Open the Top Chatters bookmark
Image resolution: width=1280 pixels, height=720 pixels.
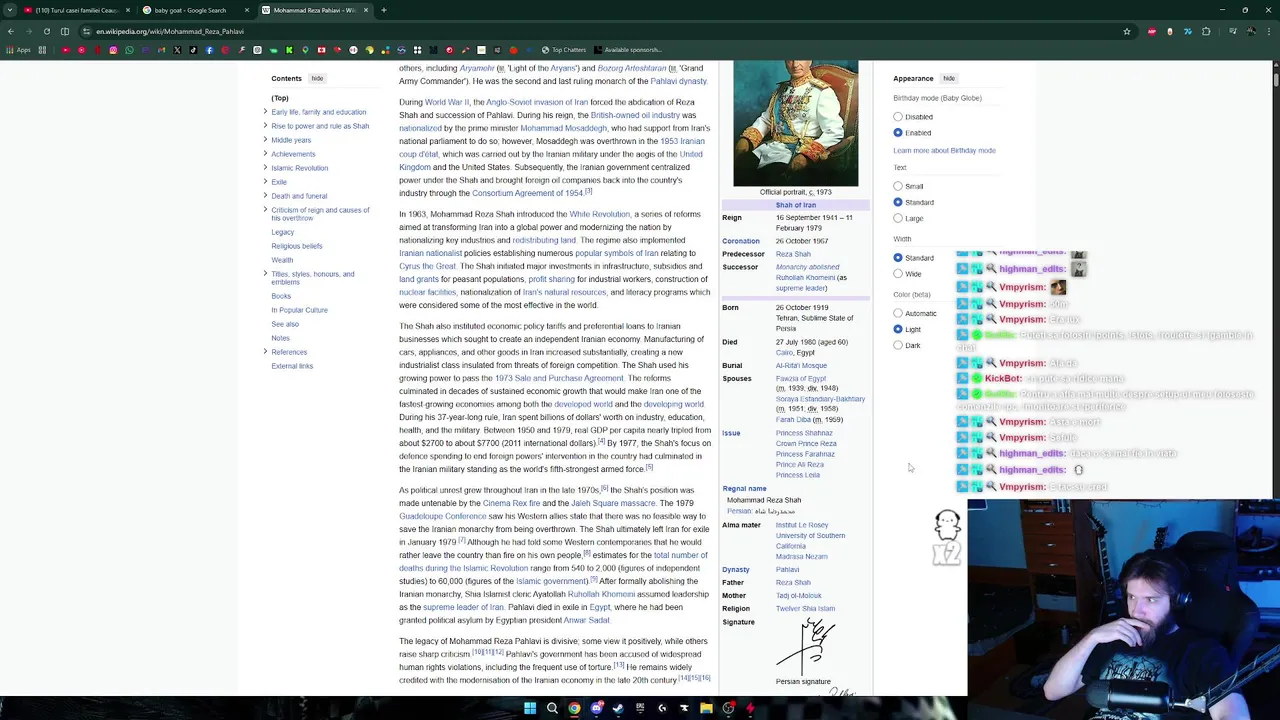click(563, 50)
